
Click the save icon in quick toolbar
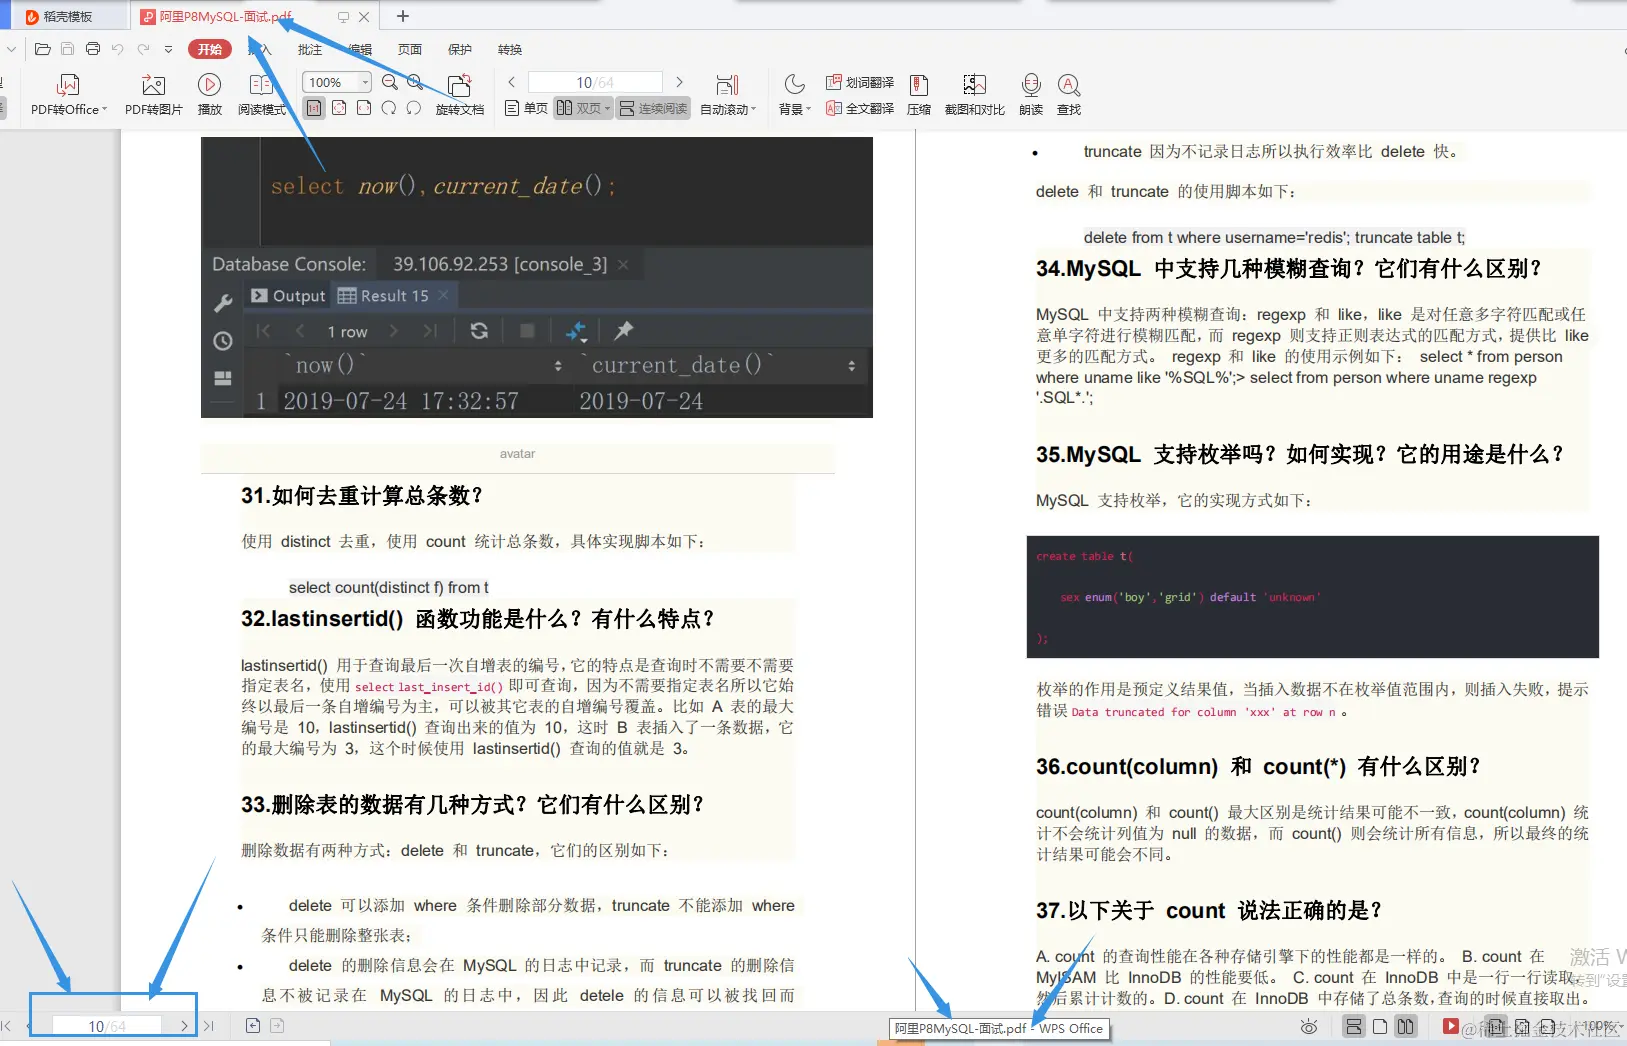pyautogui.click(x=67, y=49)
